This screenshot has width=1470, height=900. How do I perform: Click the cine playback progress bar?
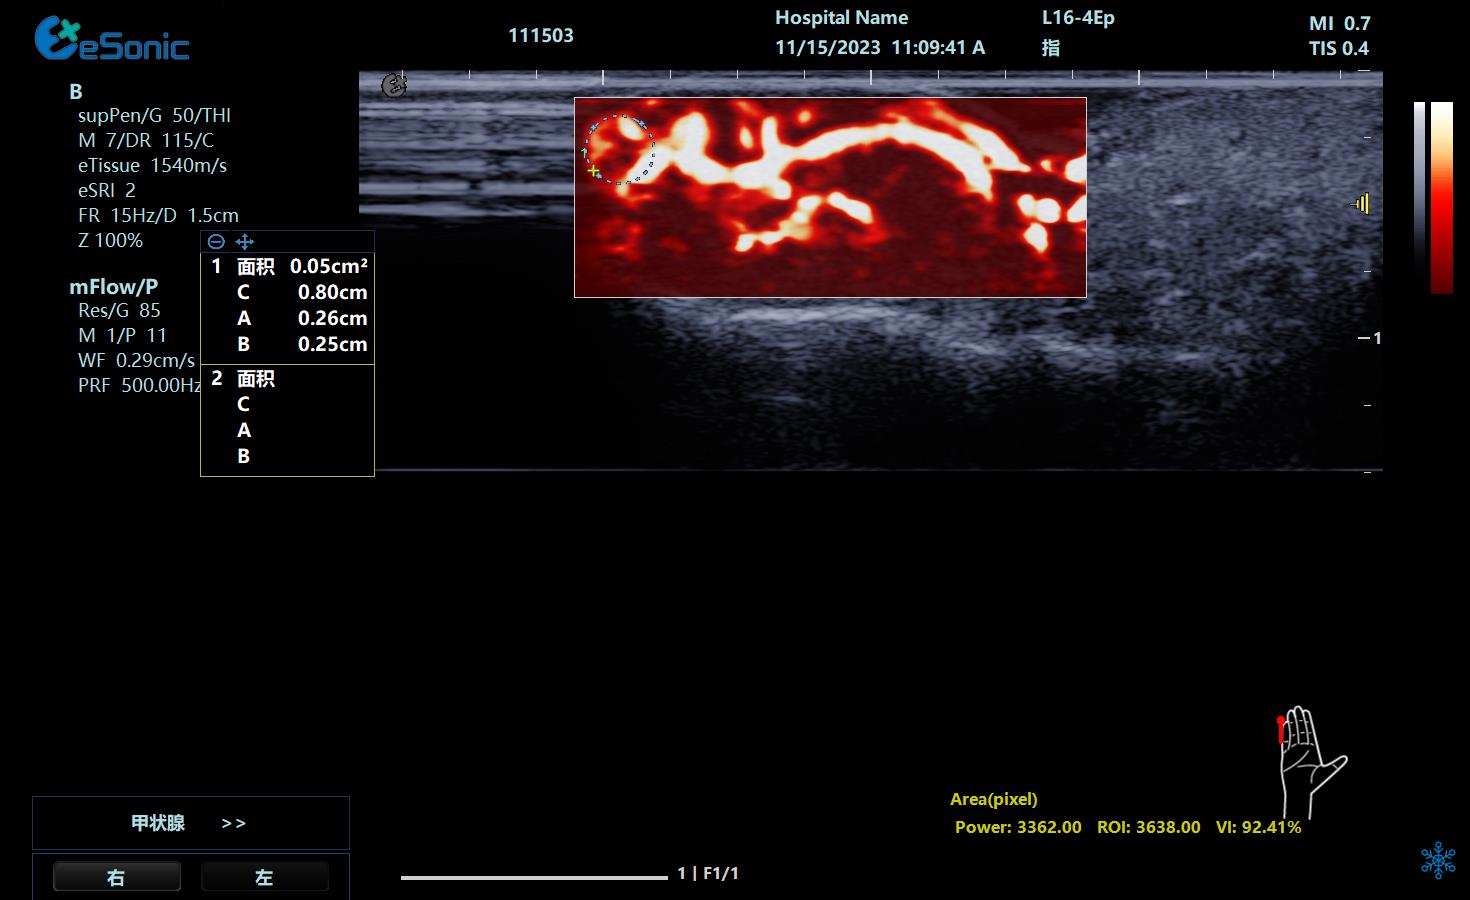(x=534, y=877)
